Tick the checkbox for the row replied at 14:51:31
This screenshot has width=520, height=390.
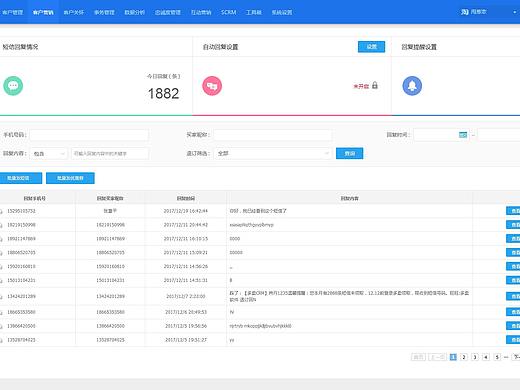coord(1,280)
